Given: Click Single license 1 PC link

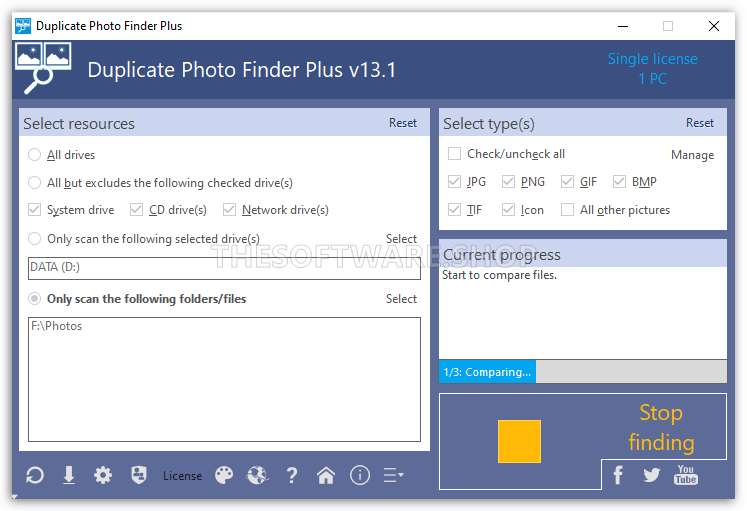Looking at the screenshot, I should tap(653, 69).
